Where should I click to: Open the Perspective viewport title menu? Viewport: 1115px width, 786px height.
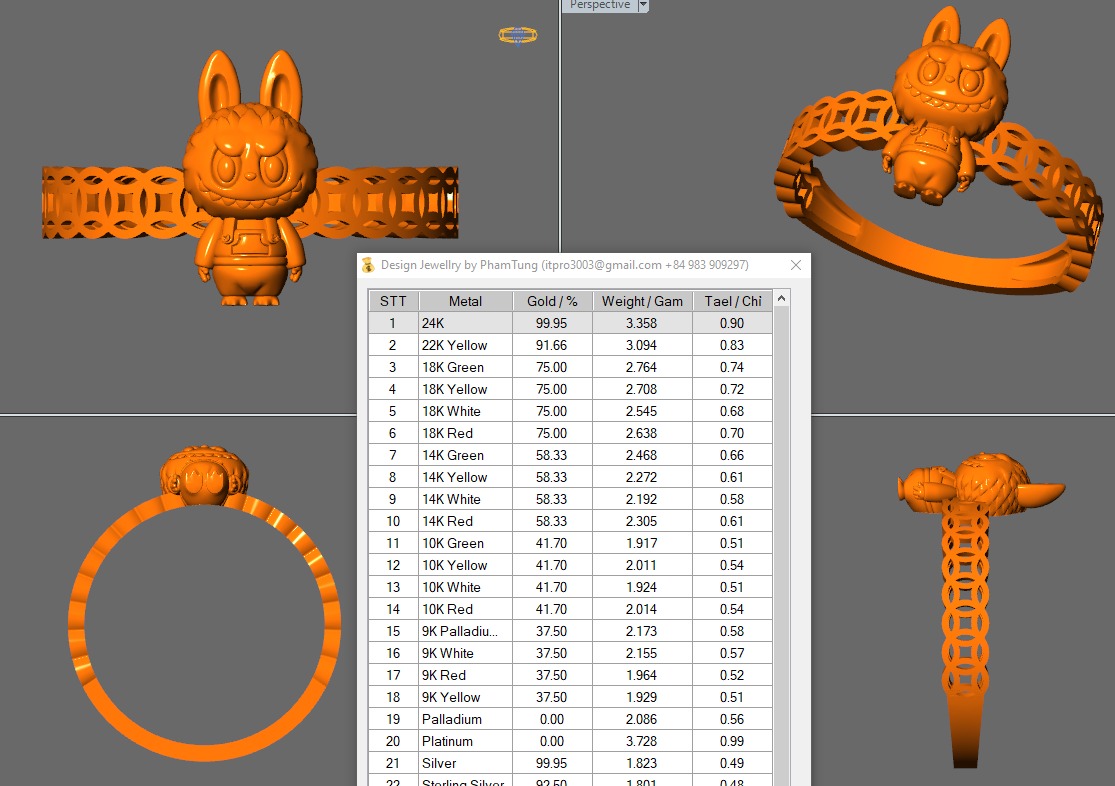[599, 6]
